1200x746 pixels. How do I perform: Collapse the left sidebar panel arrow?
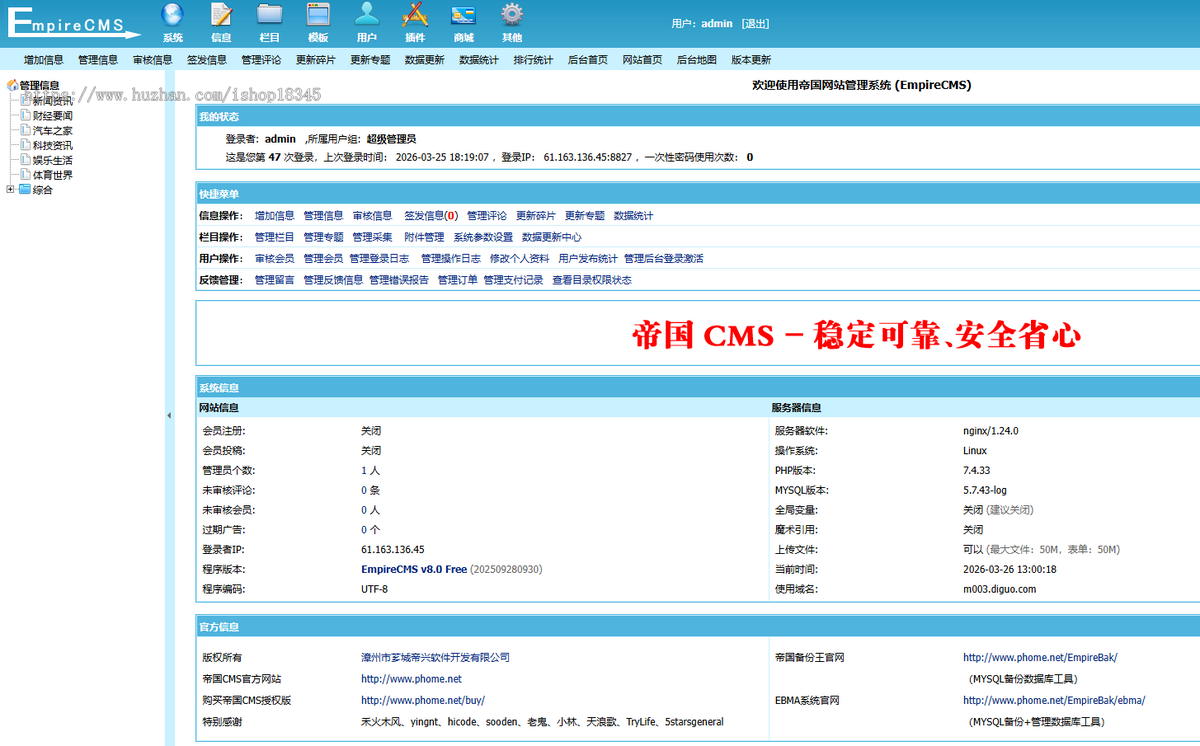point(169,415)
